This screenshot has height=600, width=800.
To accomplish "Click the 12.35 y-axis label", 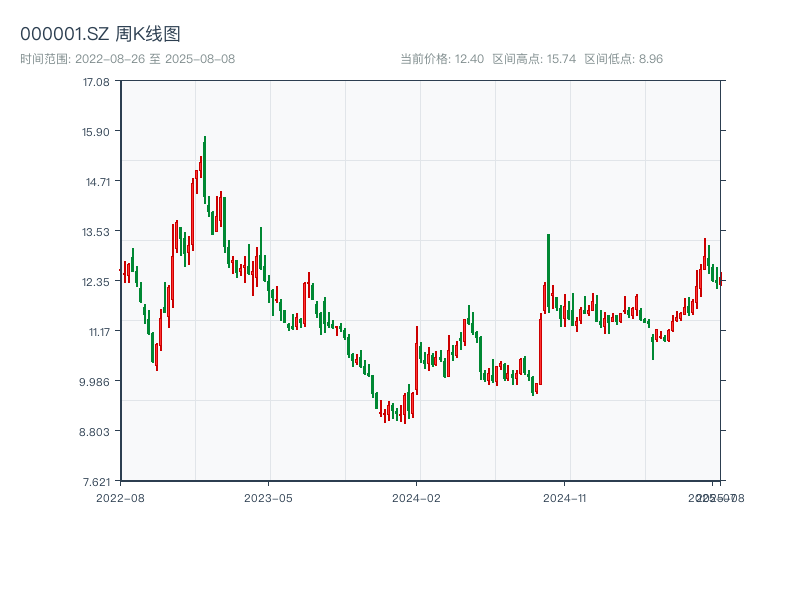I will tap(96, 282).
